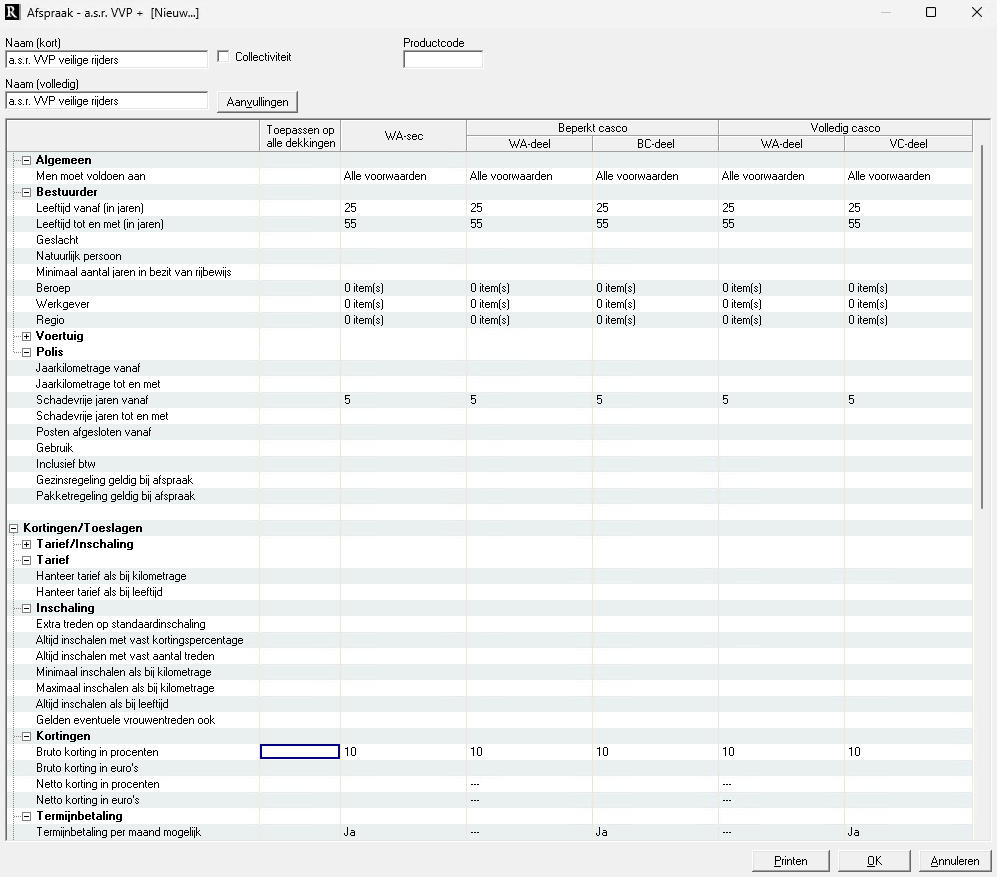Viewport: 997px width, 877px height.
Task: Select the BC-deel column header
Action: pyautogui.click(x=656, y=144)
